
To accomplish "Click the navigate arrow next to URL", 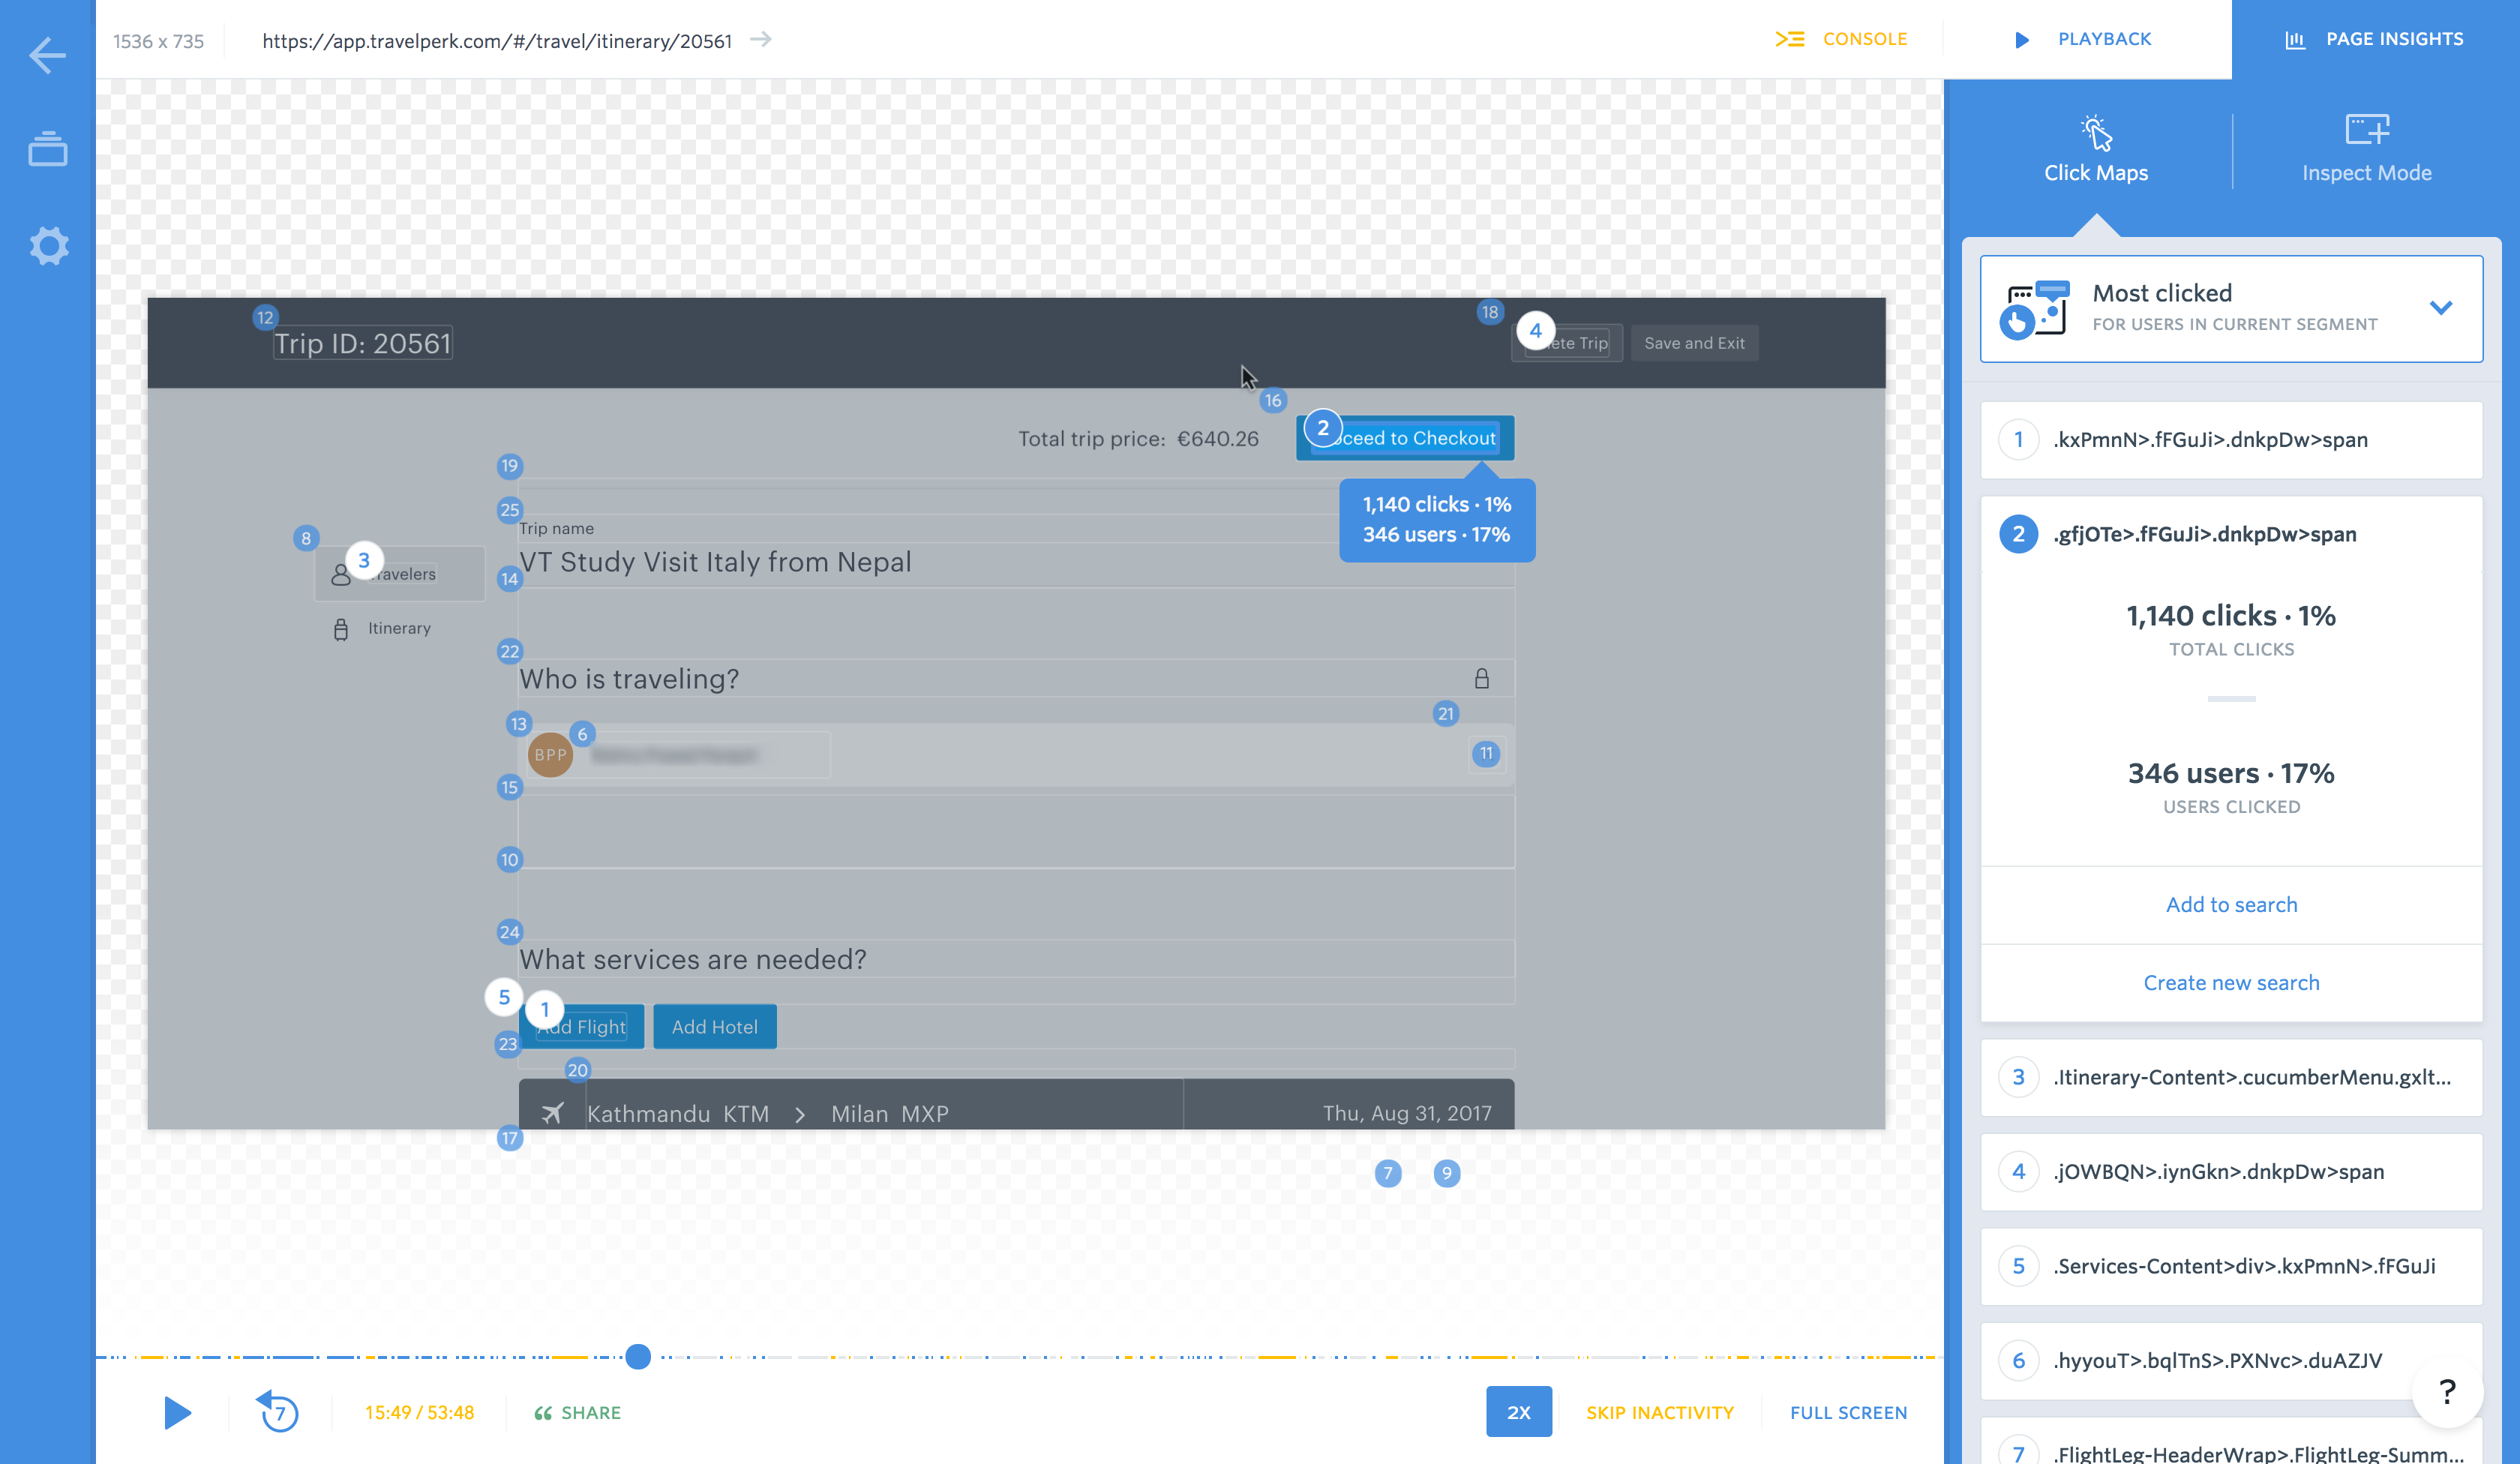I will [x=761, y=40].
